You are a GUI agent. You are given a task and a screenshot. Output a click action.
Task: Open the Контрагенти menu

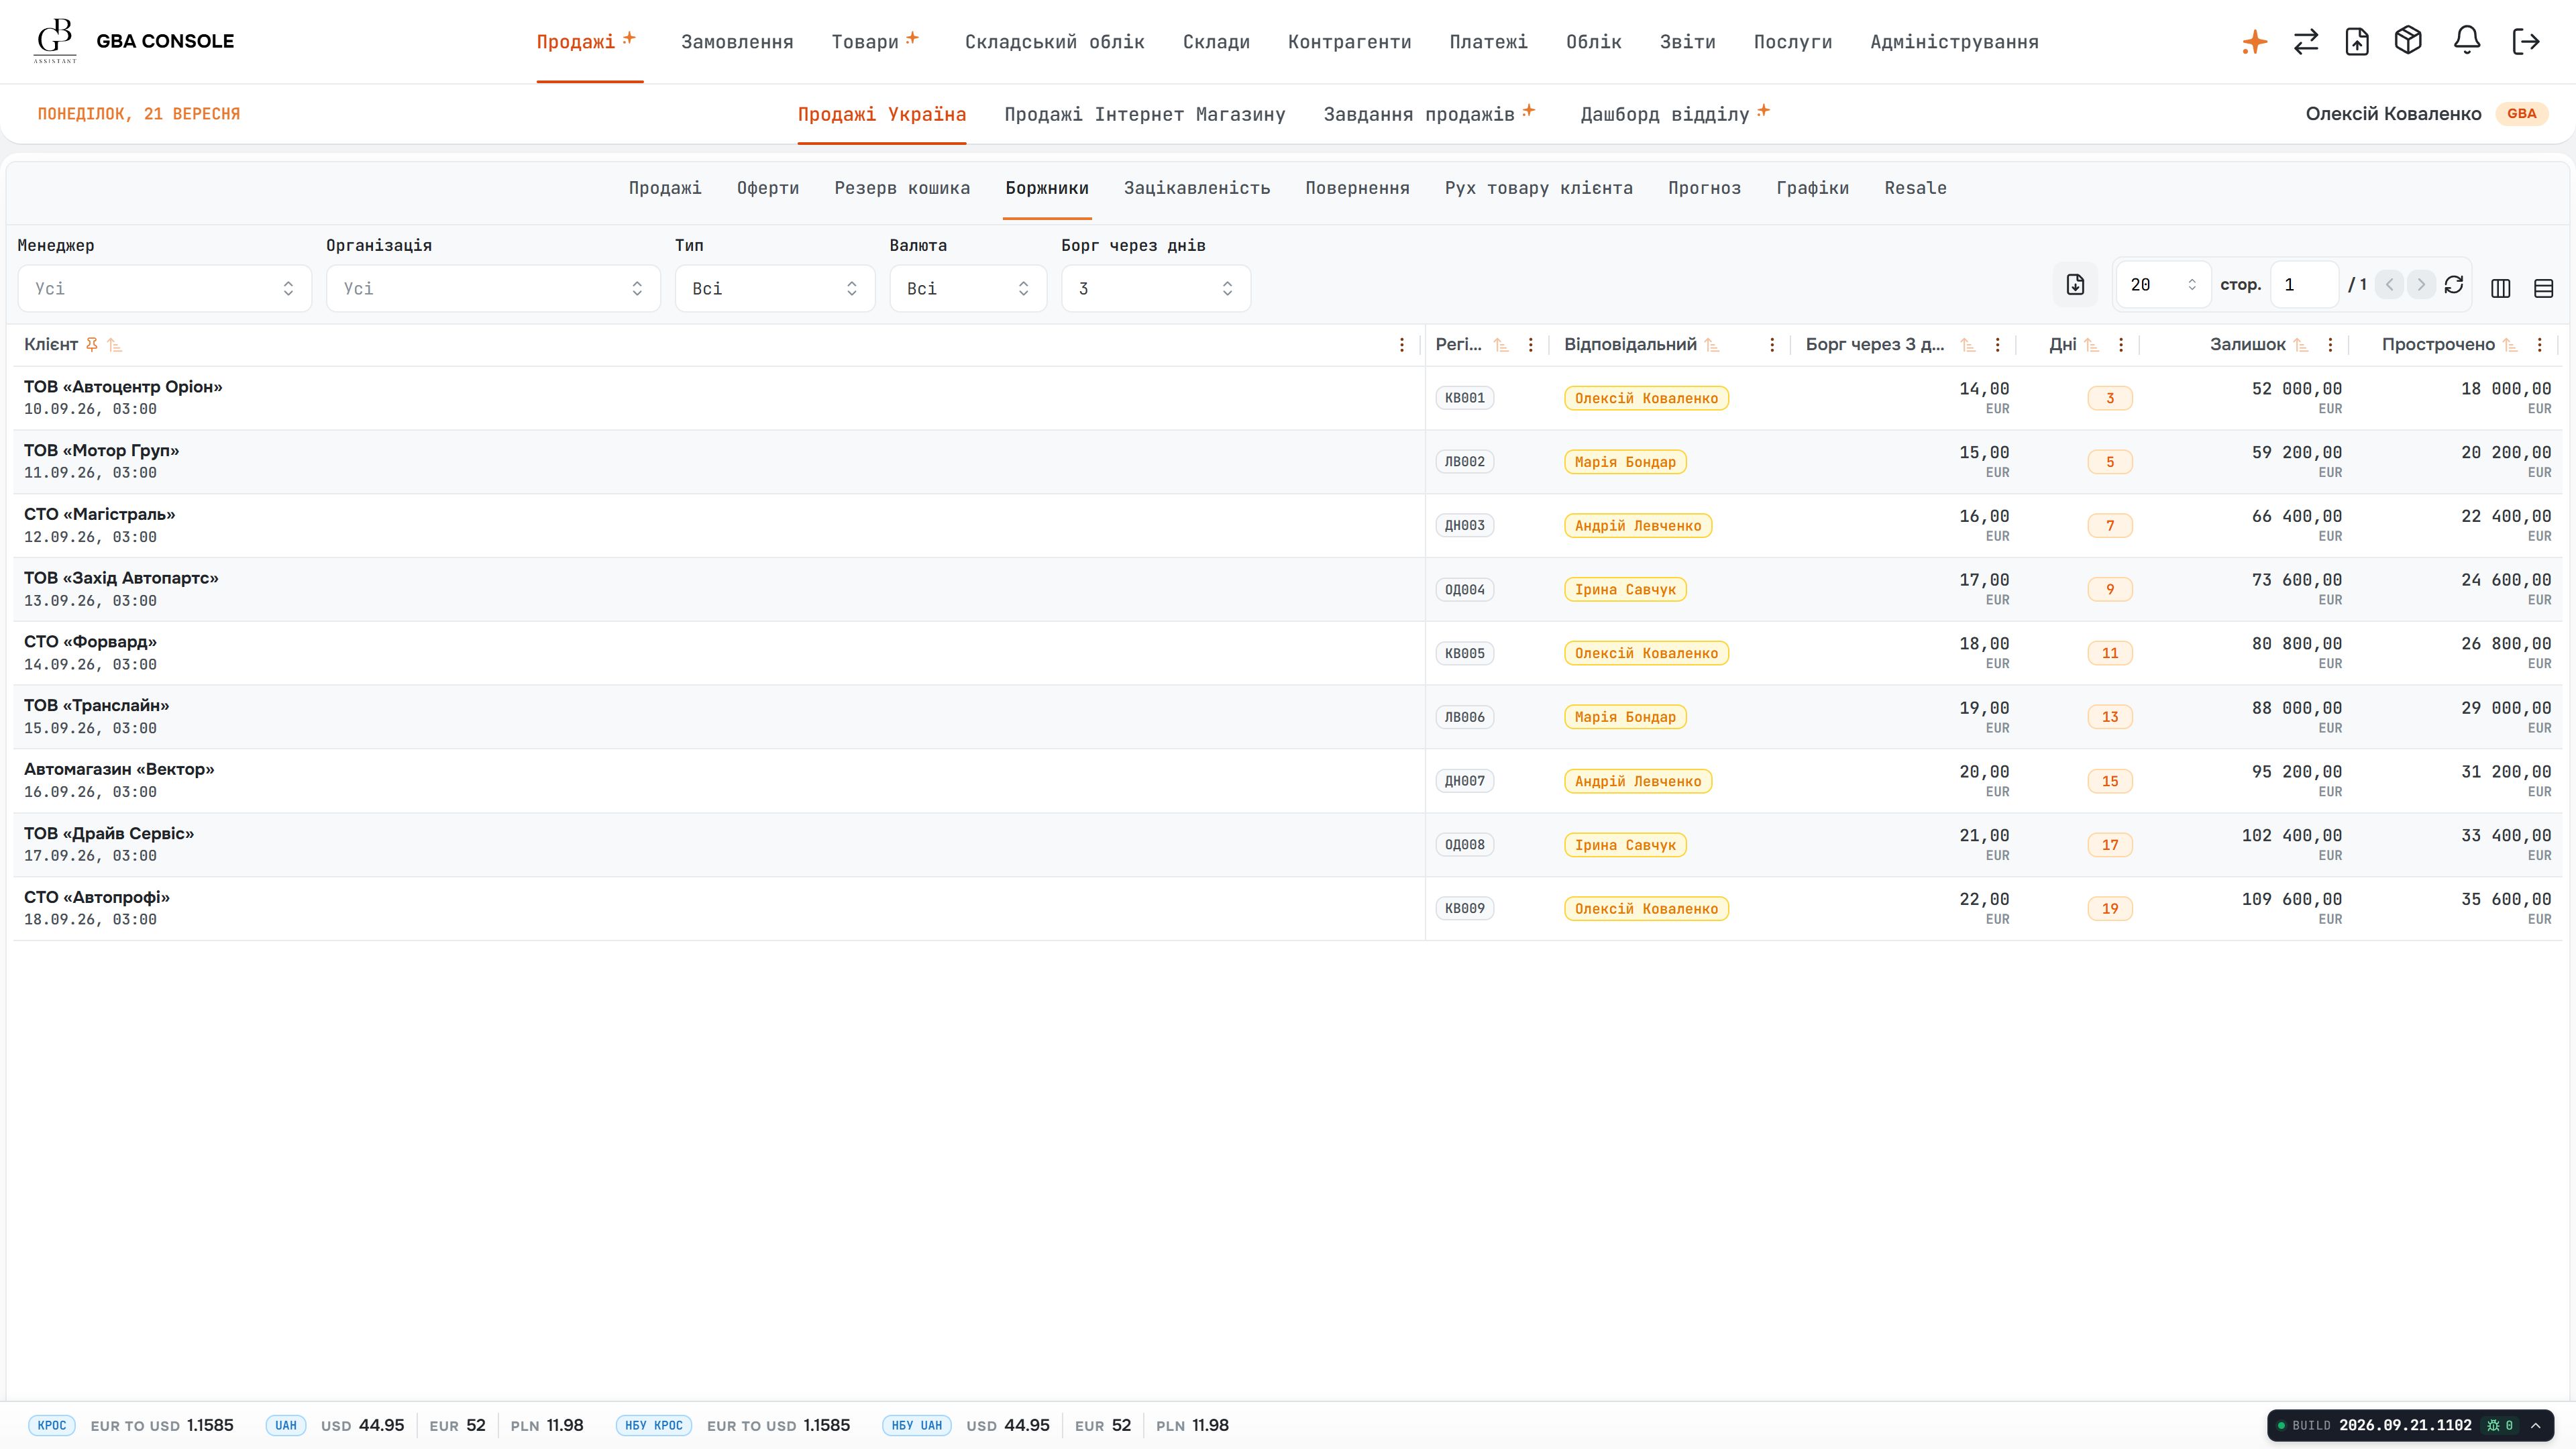tap(1349, 42)
